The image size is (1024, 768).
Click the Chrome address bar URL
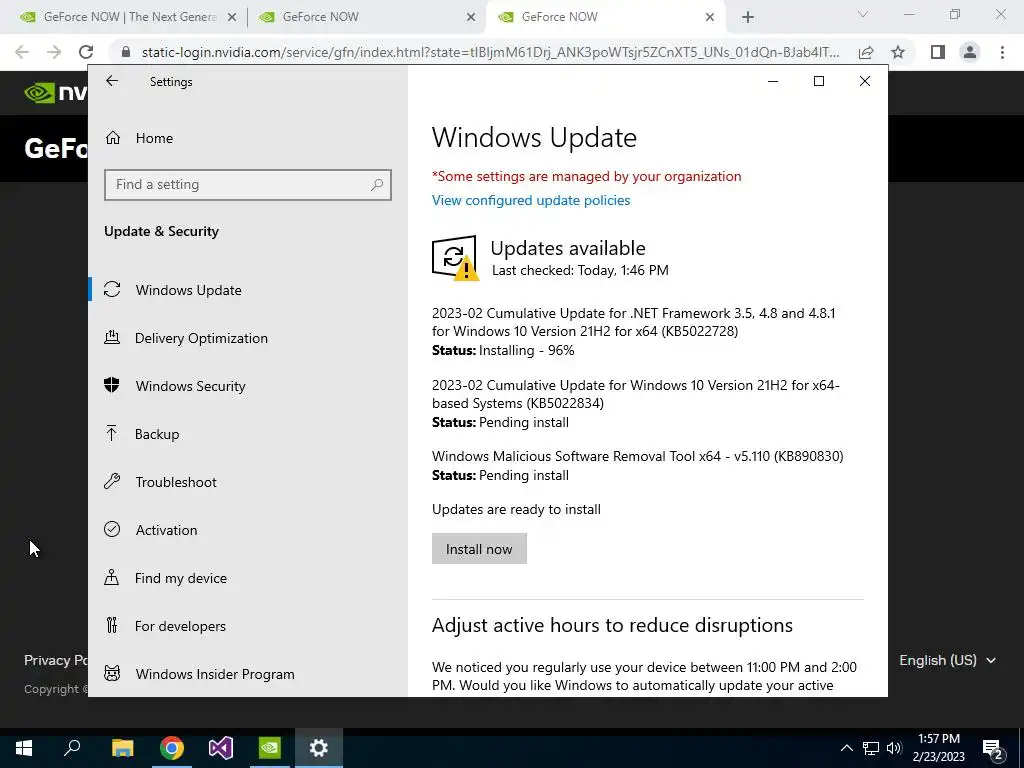click(x=490, y=52)
